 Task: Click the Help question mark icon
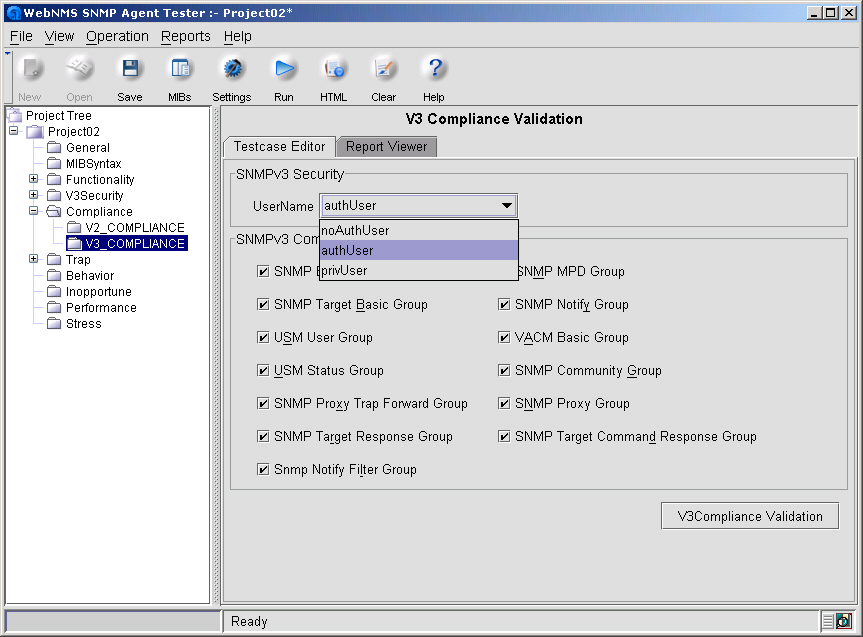[434, 69]
